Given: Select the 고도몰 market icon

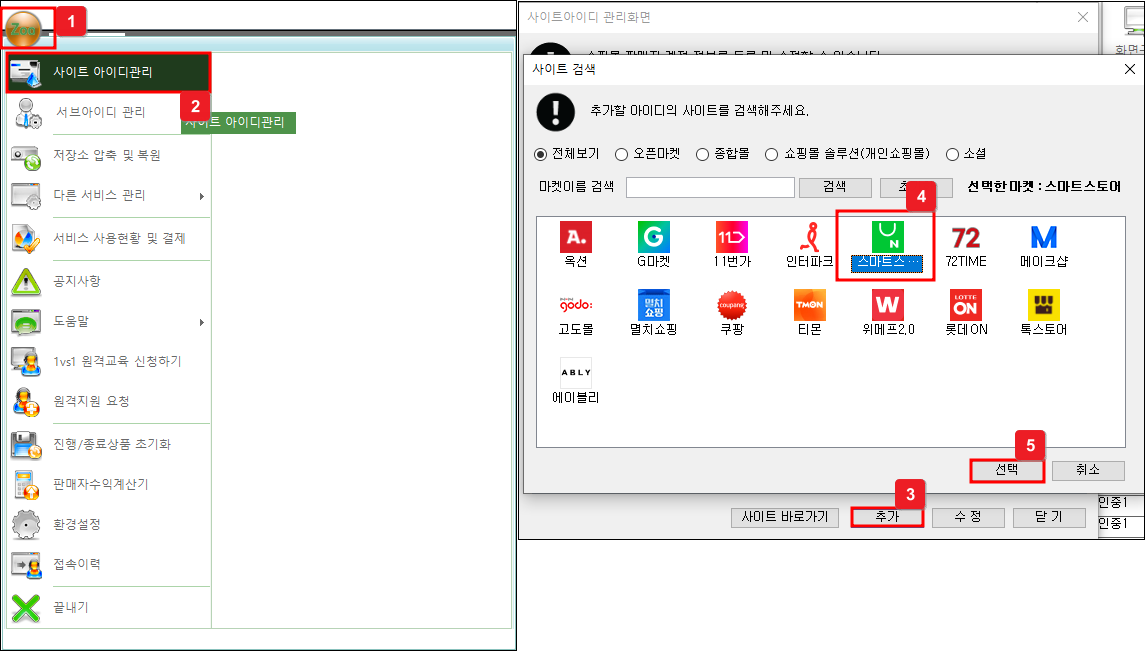Looking at the screenshot, I should pyautogui.click(x=575, y=305).
